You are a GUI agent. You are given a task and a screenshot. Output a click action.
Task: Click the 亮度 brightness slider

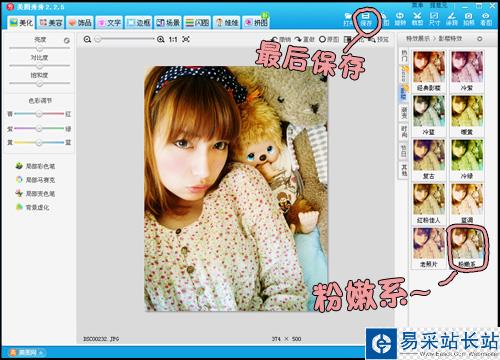click(x=40, y=48)
